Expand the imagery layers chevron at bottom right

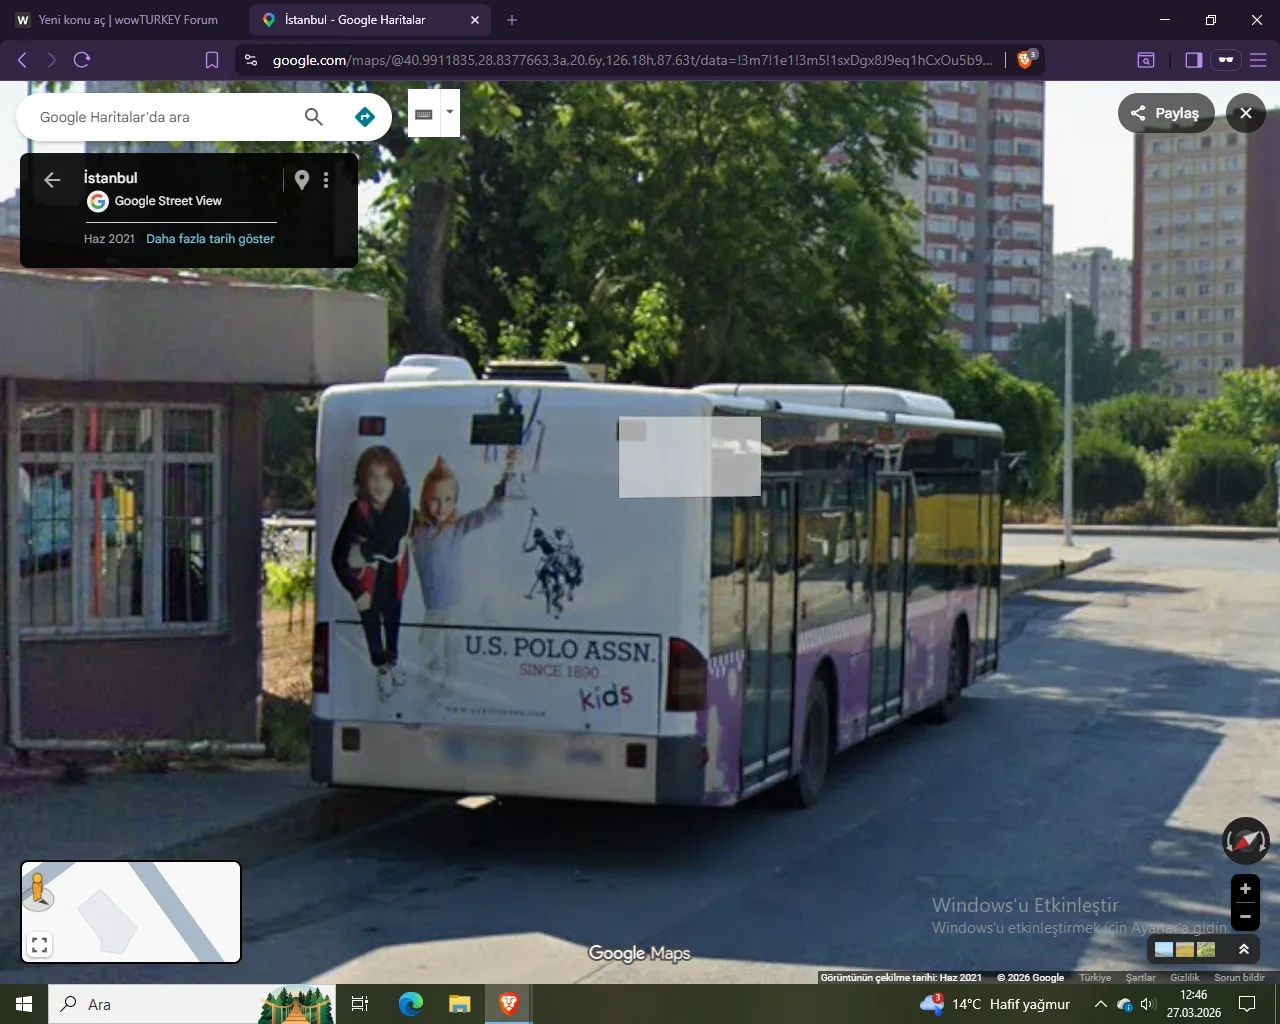[x=1244, y=949]
